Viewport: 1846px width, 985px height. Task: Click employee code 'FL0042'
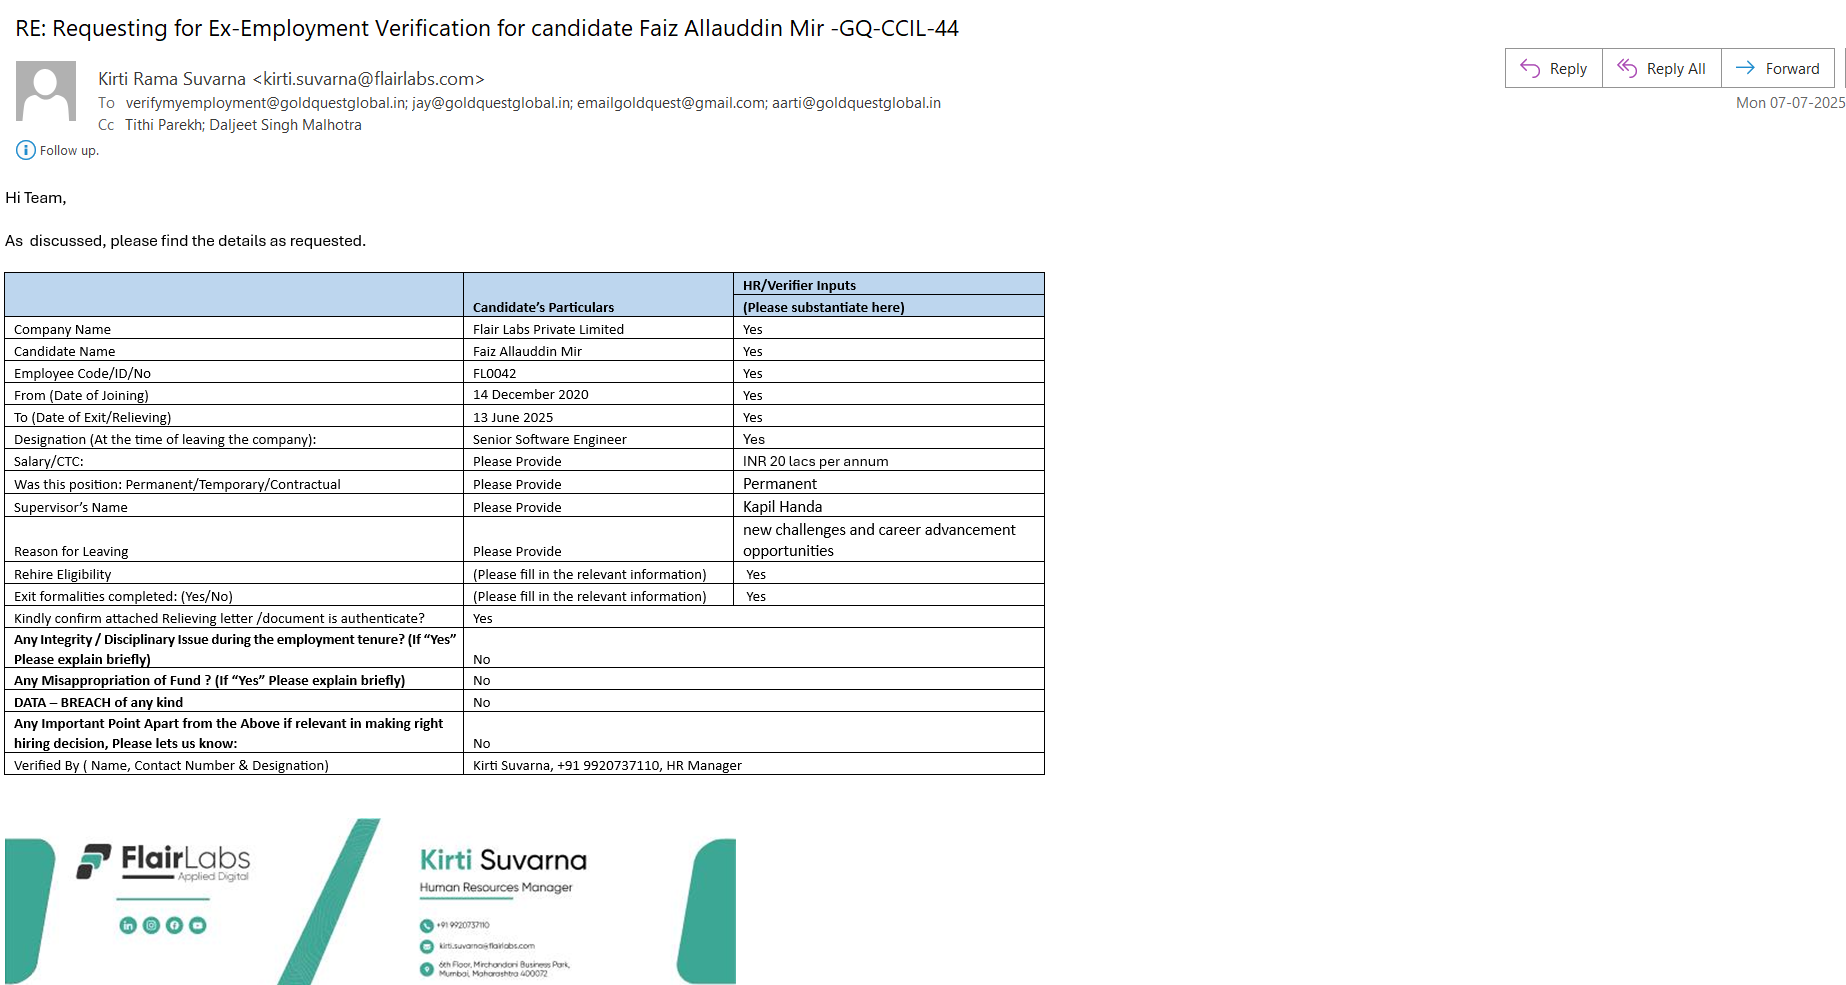[495, 373]
